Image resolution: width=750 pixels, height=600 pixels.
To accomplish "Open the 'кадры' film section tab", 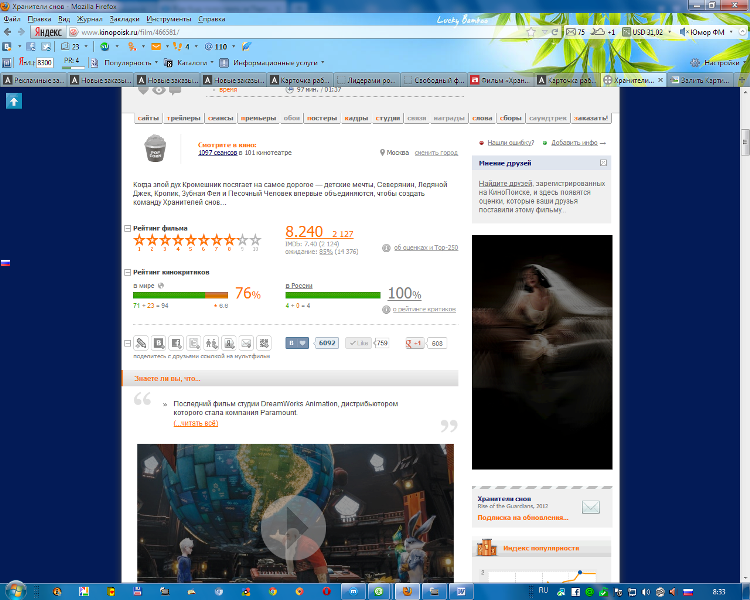I will point(356,118).
